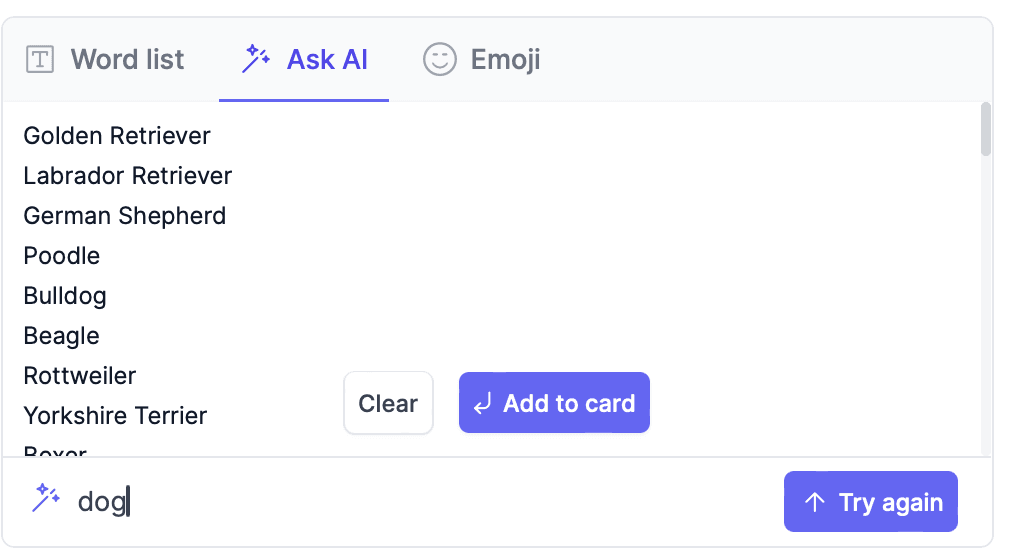Click the sparkle wand icon beside Ask AI
The image size is (1022, 554).
tap(256, 60)
